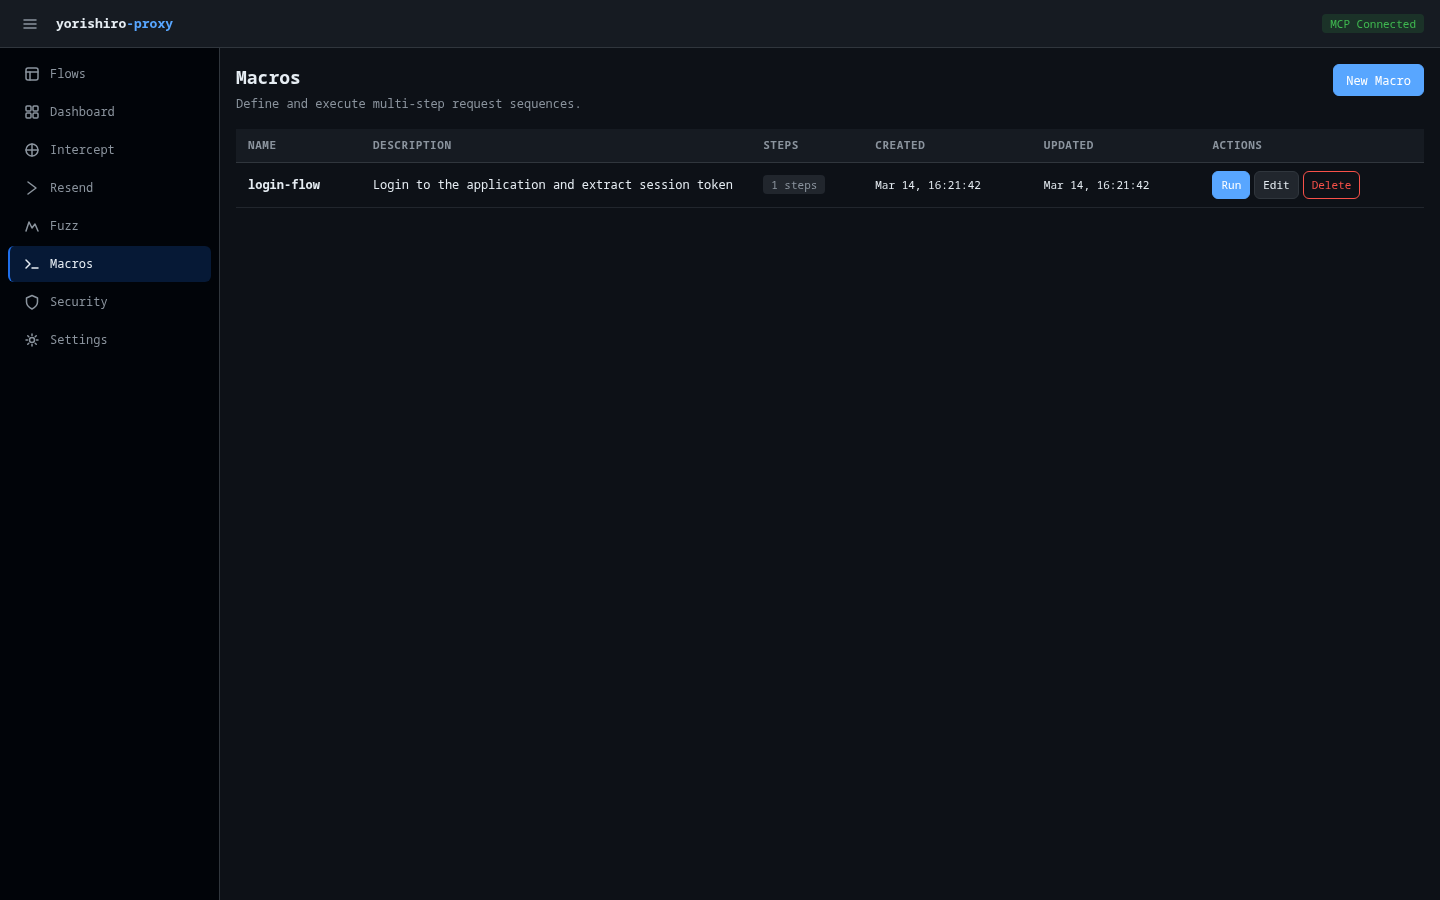The height and width of the screenshot is (900, 1440).
Task: Delete the login-flow macro
Action: pos(1330,185)
